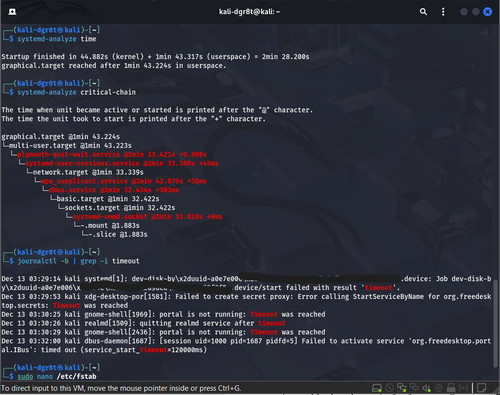Click the 'graphical.target @1min 43.224s' row
Viewport: 500px width, 395px height.
[61, 136]
